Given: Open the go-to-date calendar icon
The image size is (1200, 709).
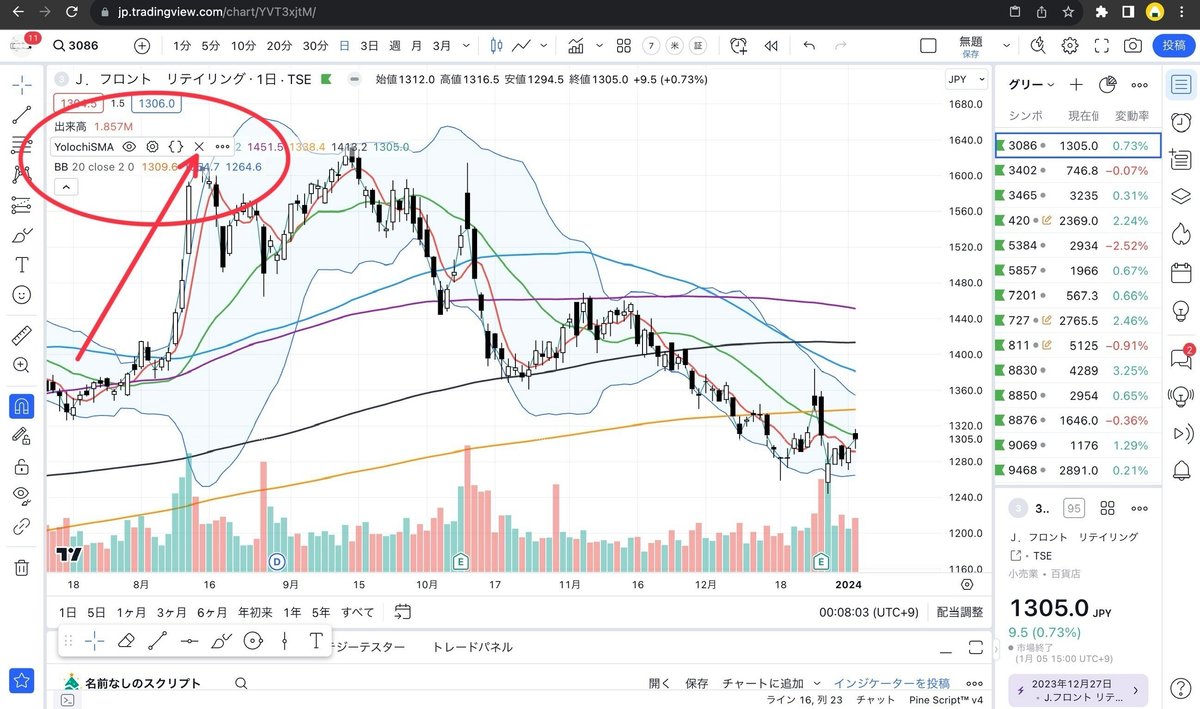Looking at the screenshot, I should [x=403, y=612].
